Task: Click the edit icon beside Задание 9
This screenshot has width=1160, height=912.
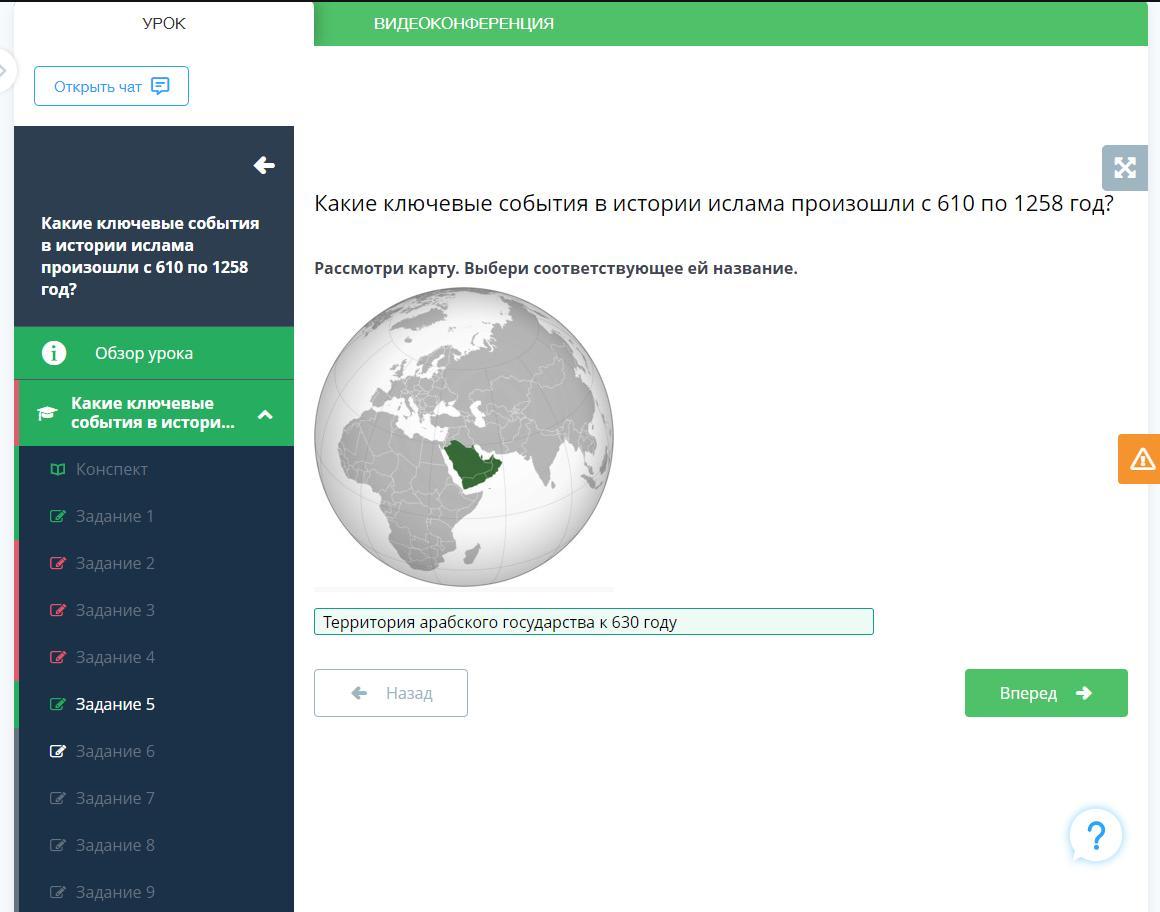Action: pos(58,893)
